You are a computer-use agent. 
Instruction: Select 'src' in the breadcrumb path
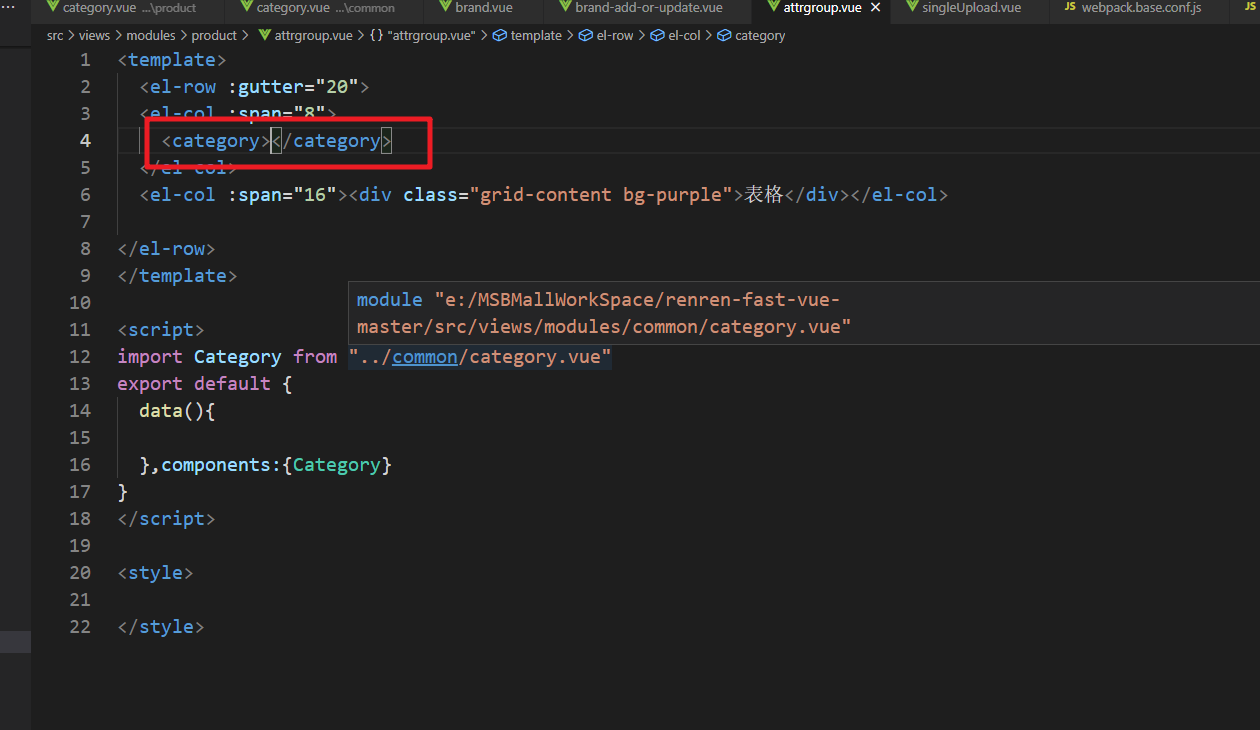[x=54, y=35]
